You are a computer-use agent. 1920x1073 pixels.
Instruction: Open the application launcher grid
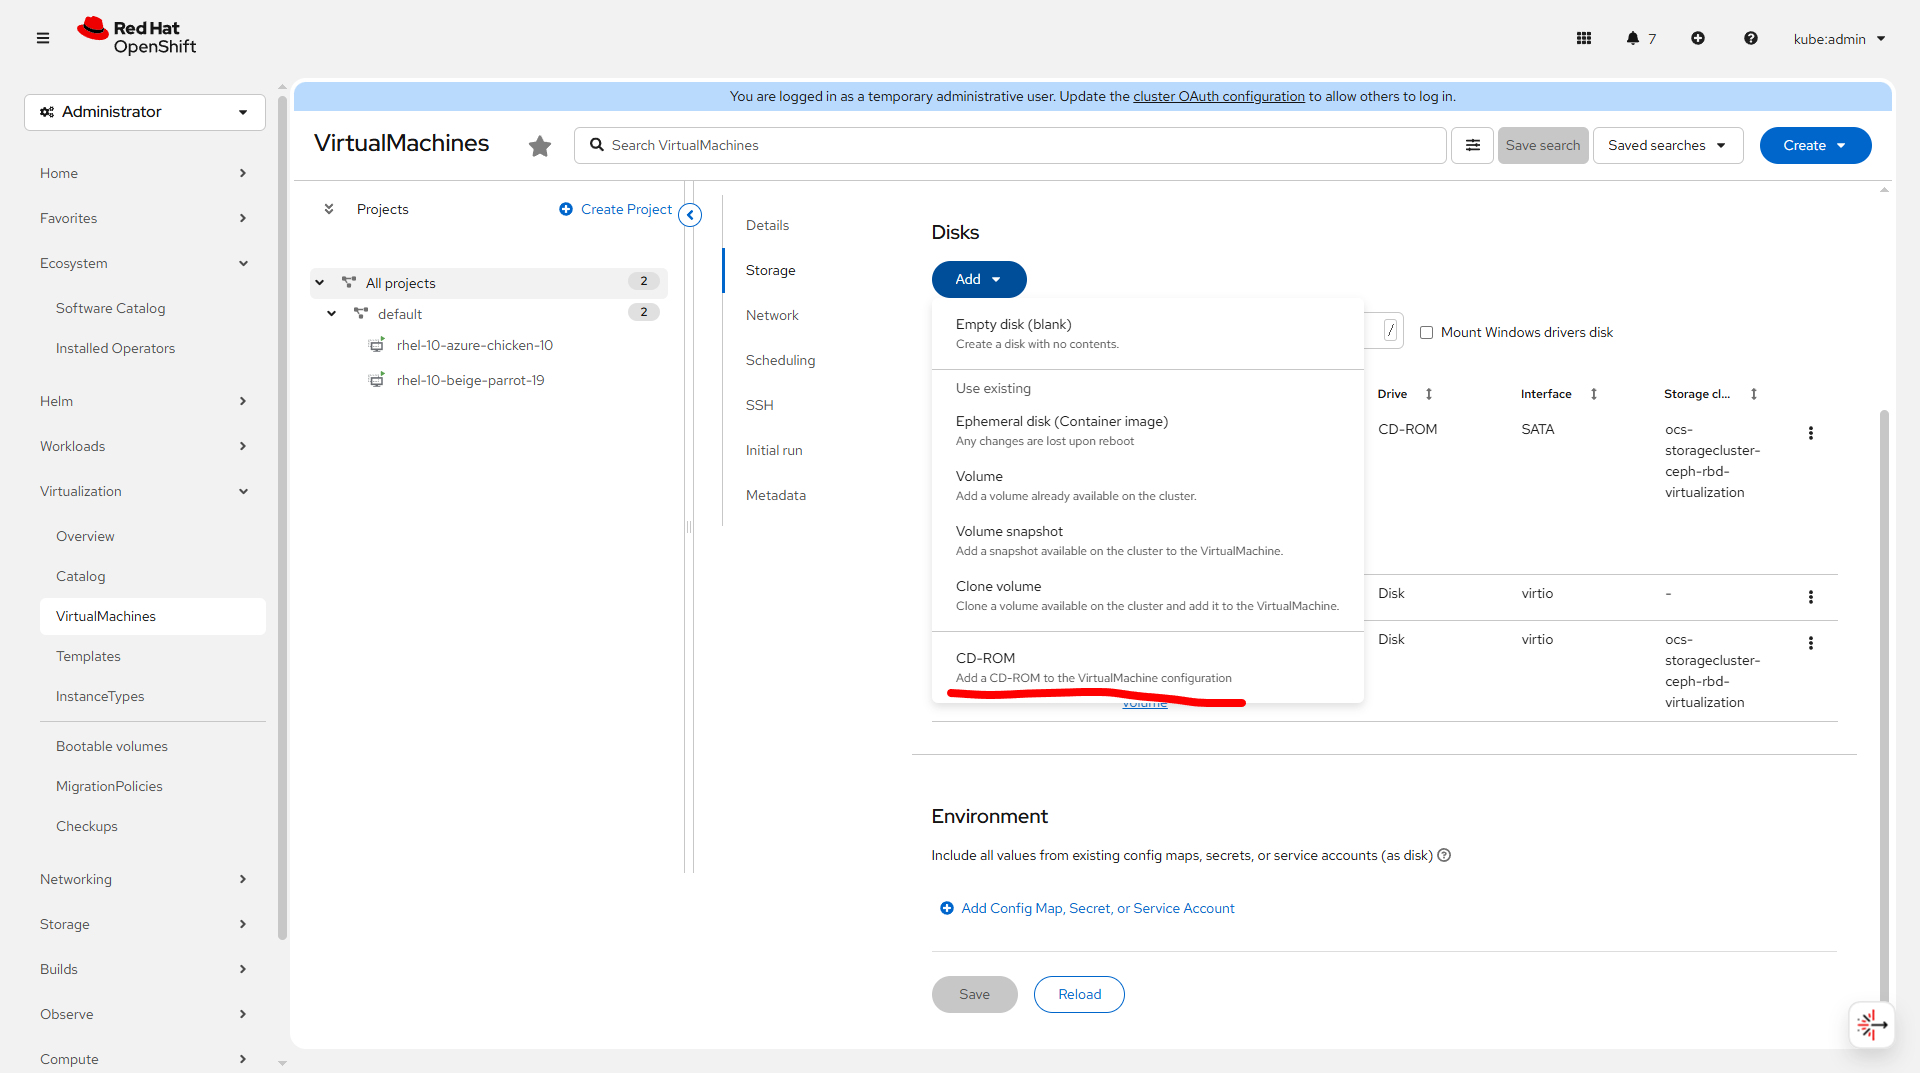coord(1584,38)
